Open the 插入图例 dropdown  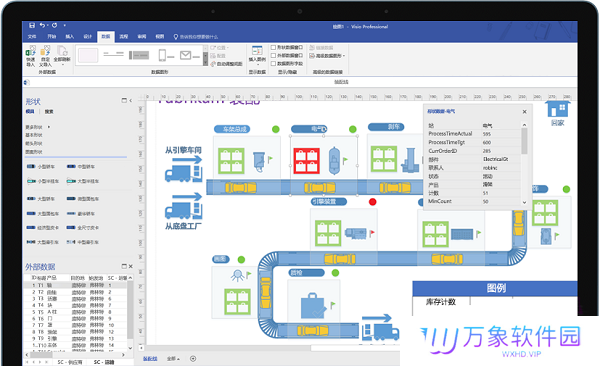(257, 56)
